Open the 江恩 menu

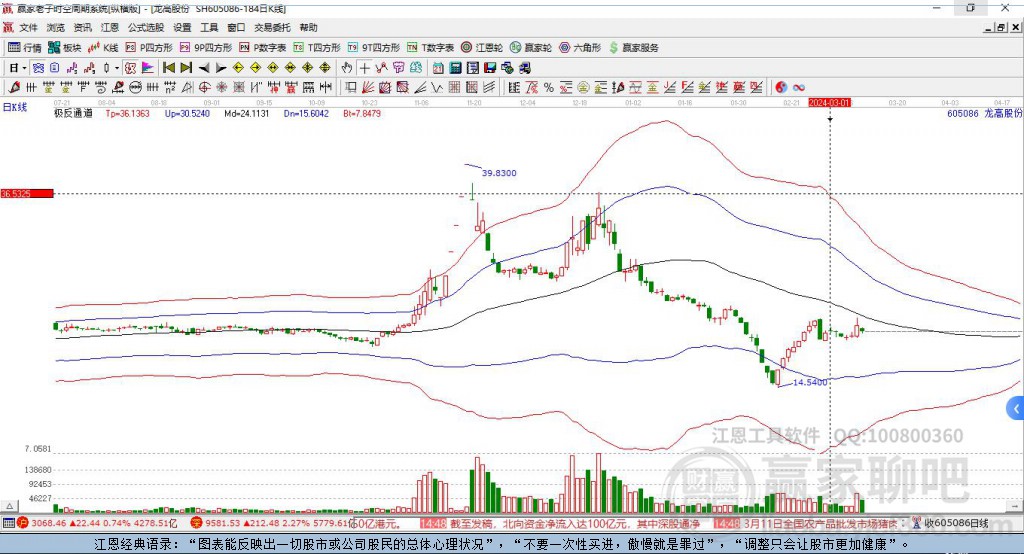coord(110,27)
